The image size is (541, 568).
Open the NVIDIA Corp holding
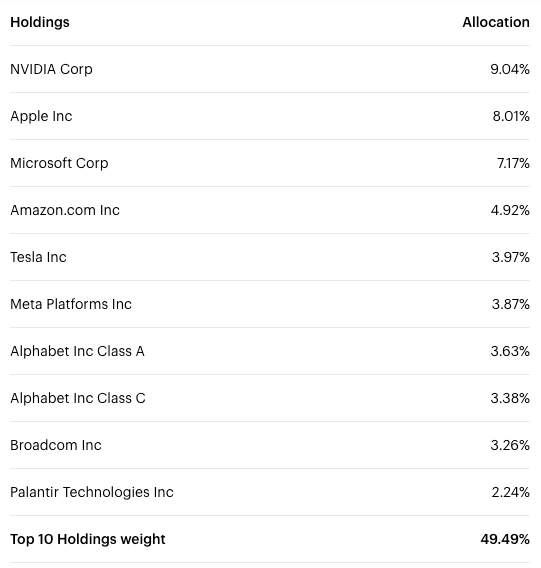(51, 69)
